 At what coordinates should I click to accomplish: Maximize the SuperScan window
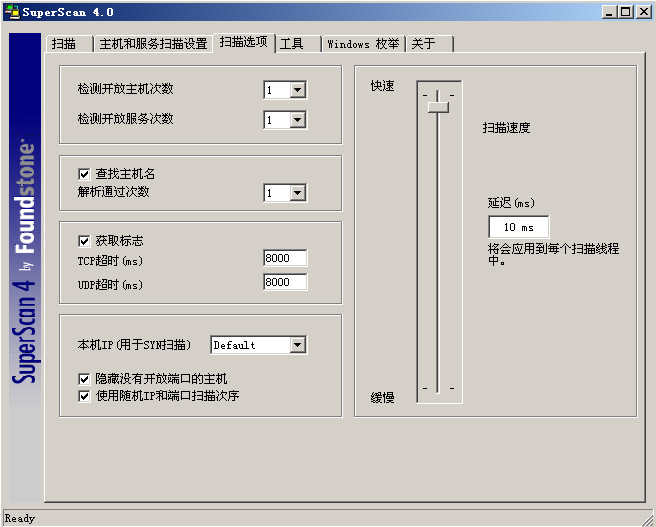coord(625,12)
